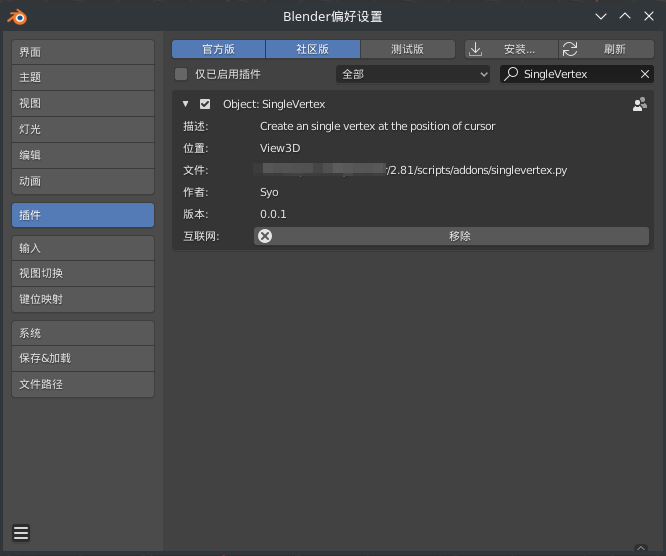Maximize window with the up chevron
This screenshot has height=556, width=666.
click(x=625, y=16)
